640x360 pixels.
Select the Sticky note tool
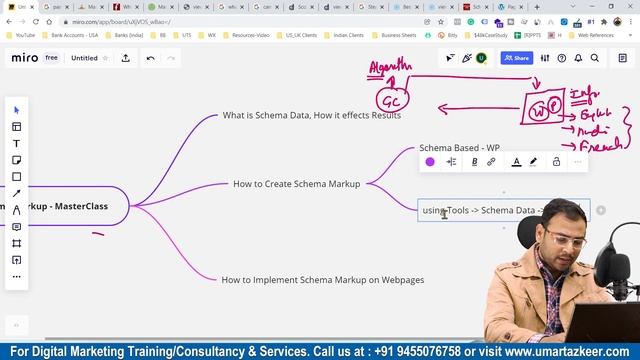(x=16, y=160)
